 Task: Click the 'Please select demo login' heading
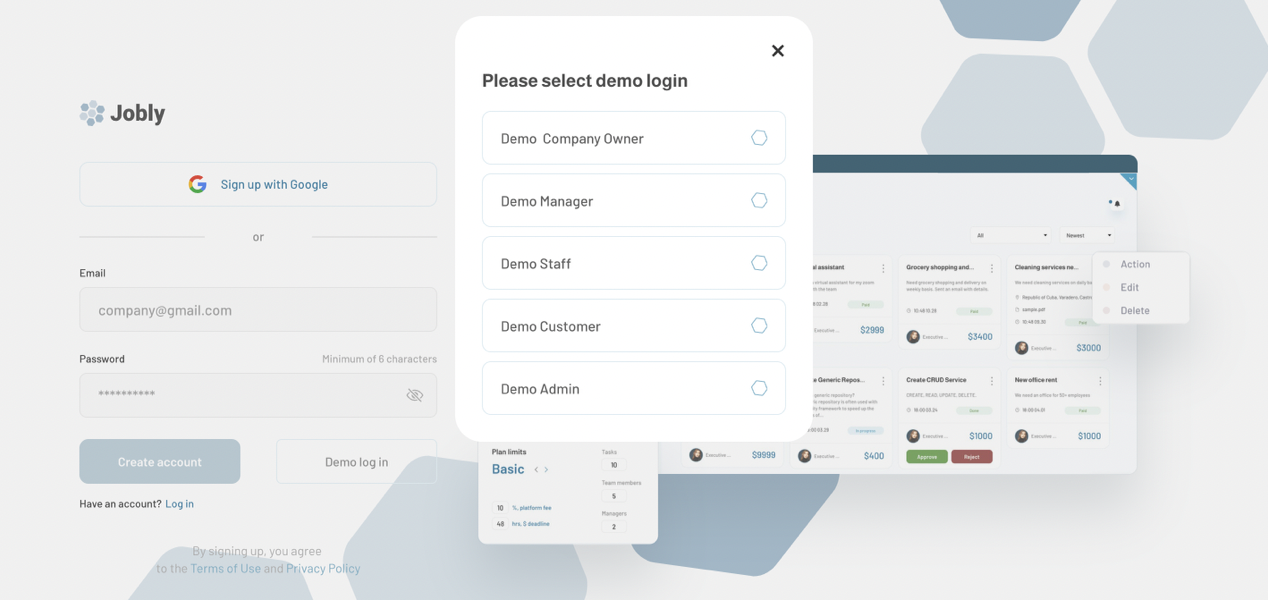click(585, 80)
